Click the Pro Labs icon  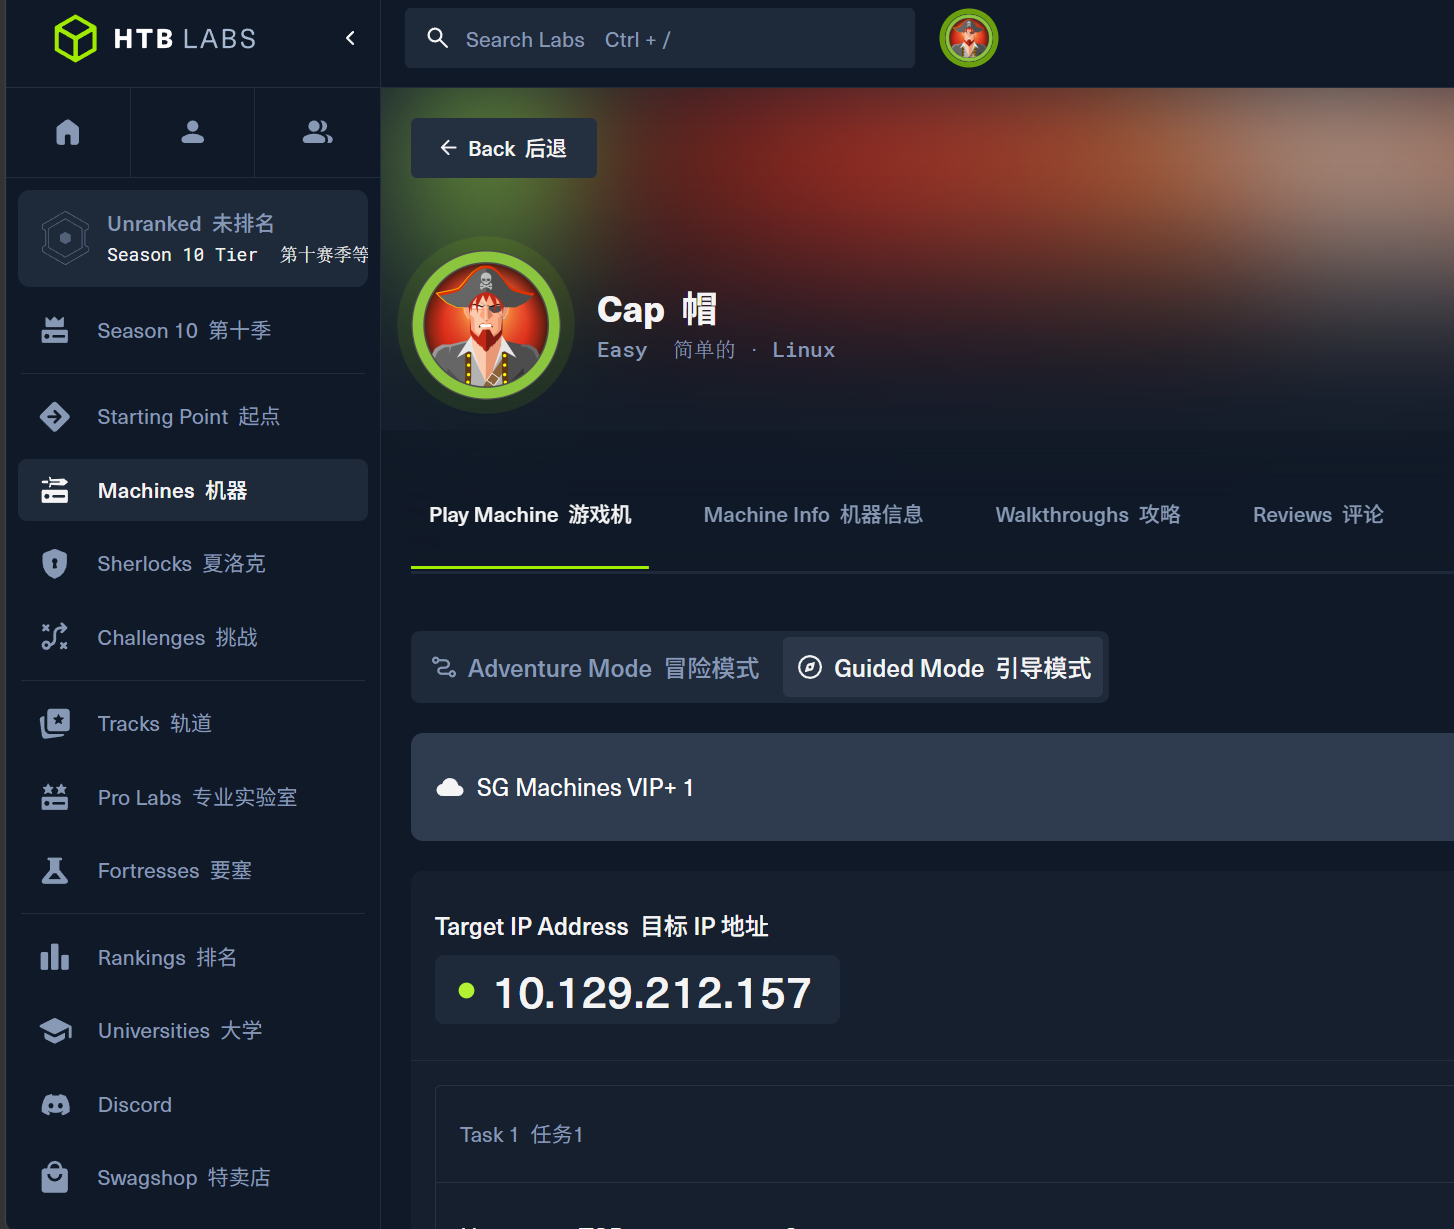(55, 797)
